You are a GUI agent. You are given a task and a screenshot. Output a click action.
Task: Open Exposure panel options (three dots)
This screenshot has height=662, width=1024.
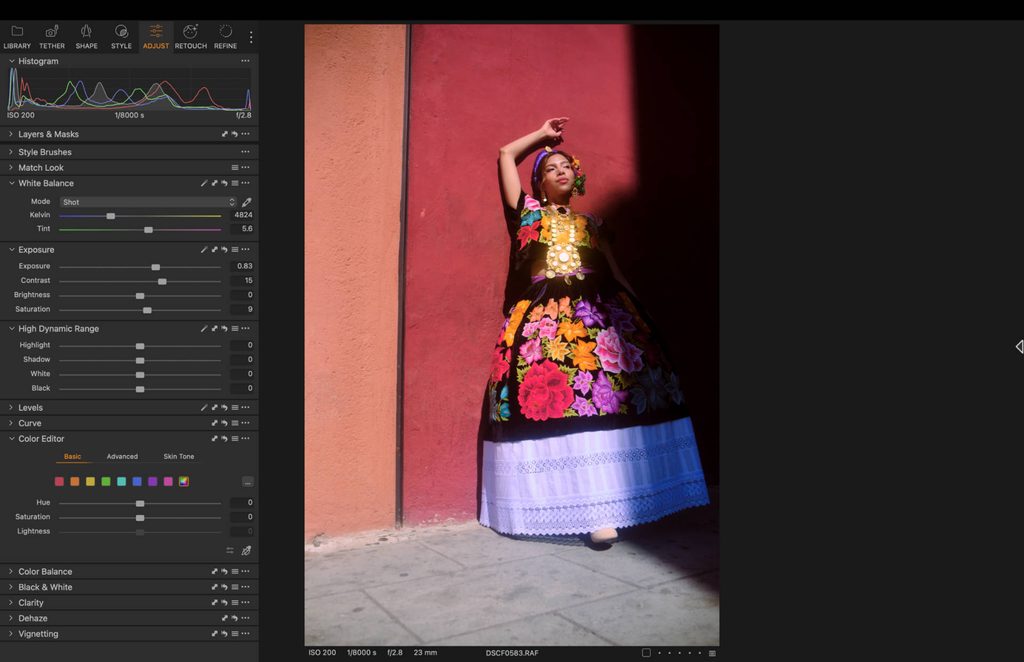245,249
